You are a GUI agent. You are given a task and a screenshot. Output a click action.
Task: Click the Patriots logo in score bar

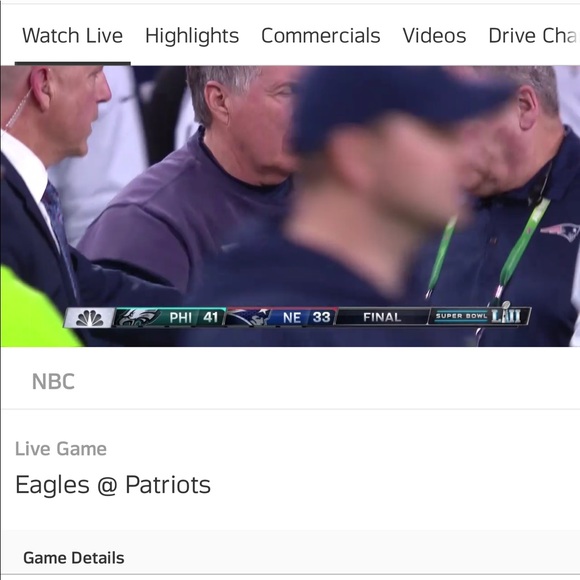tap(248, 317)
